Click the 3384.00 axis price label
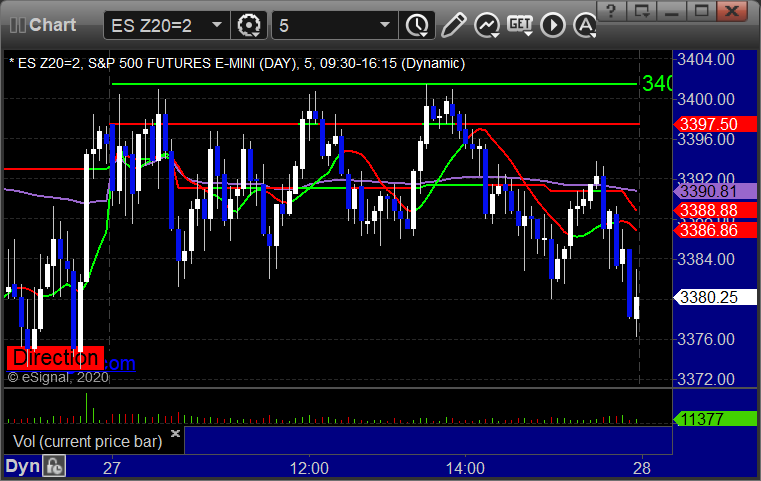761x481 pixels. 706,259
